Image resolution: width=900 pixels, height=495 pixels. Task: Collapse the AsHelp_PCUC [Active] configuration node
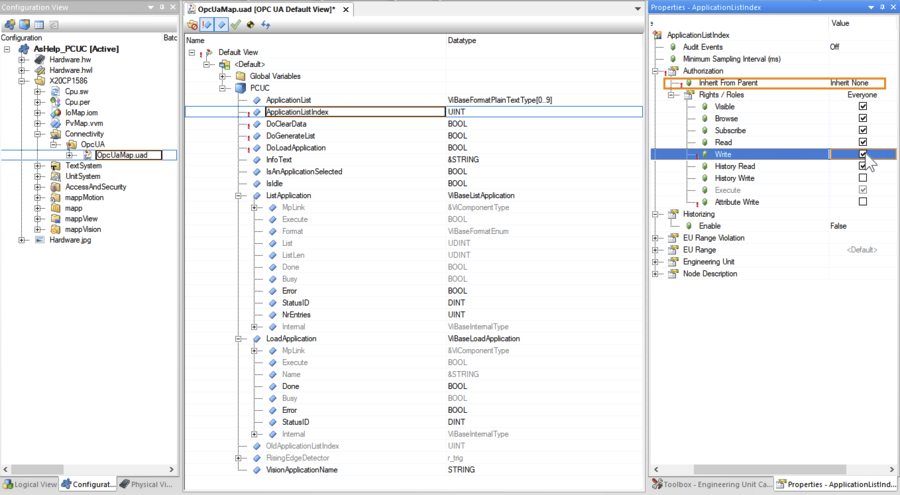7,49
